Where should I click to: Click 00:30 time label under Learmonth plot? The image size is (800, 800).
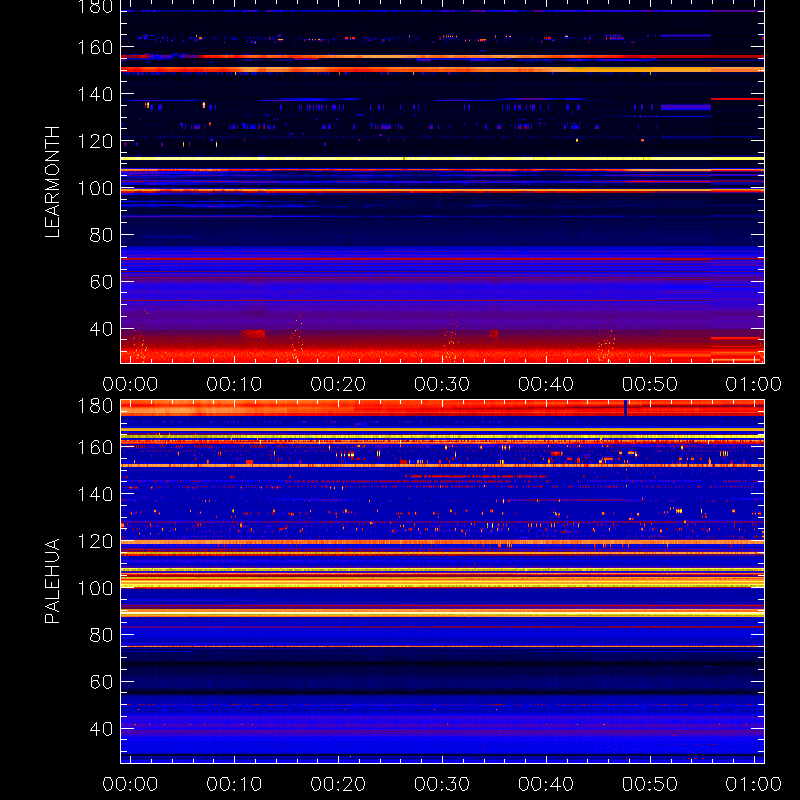click(x=442, y=384)
